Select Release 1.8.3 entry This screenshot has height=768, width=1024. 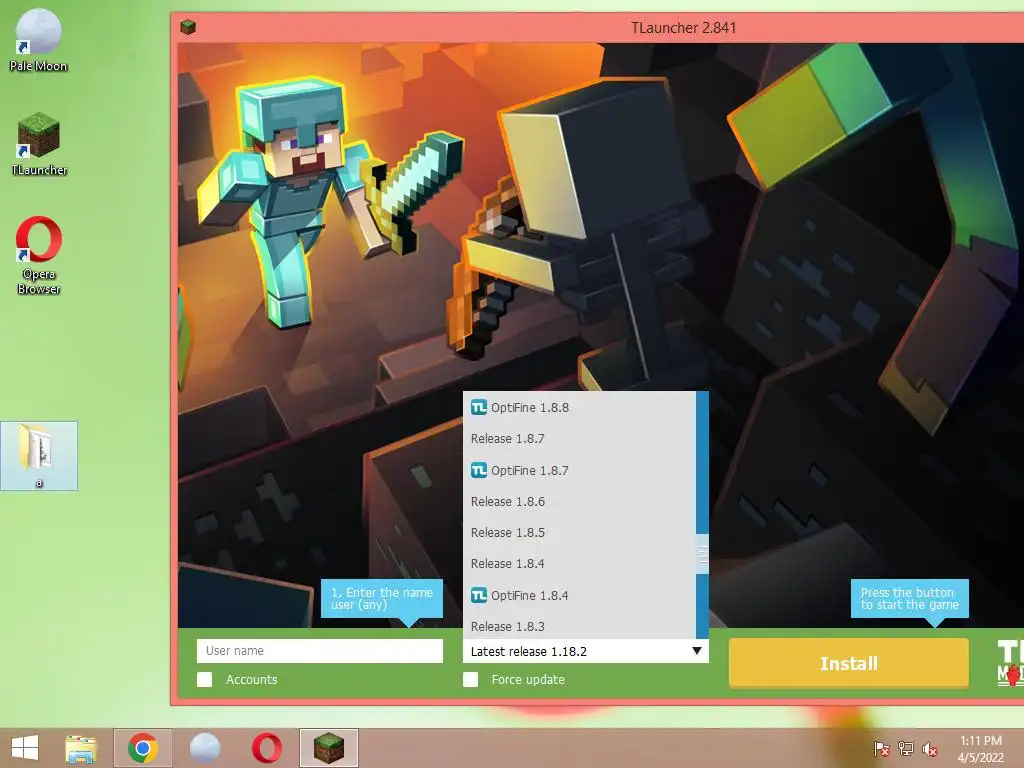tap(579, 626)
